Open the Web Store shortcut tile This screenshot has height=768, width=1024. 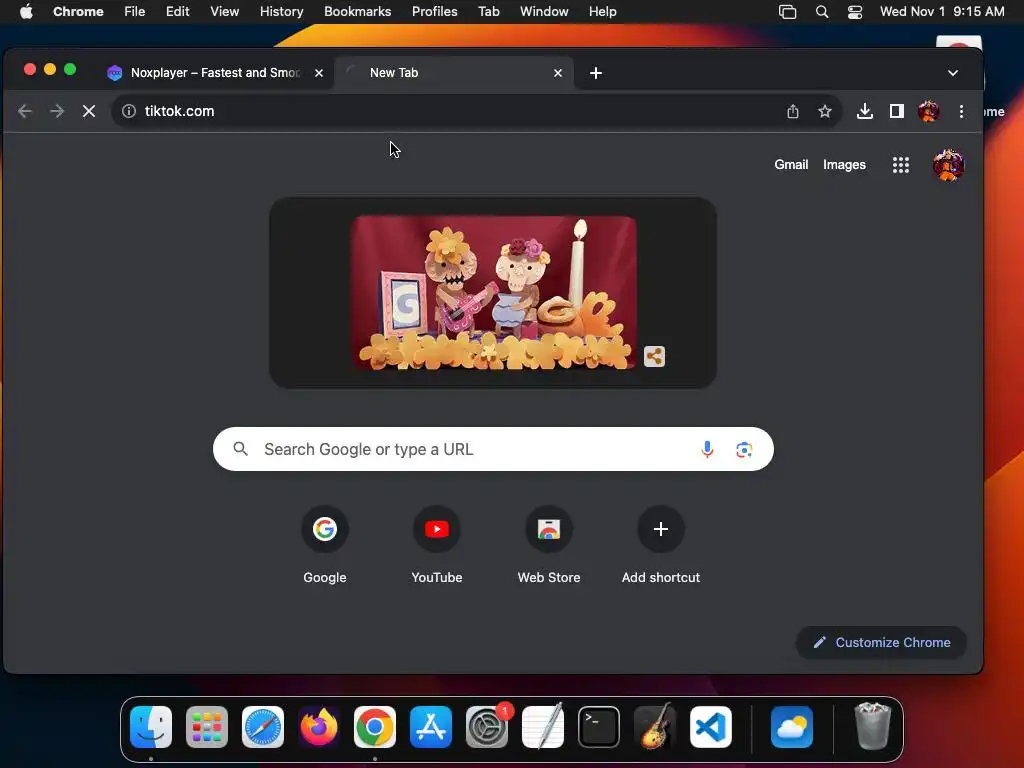coord(549,545)
